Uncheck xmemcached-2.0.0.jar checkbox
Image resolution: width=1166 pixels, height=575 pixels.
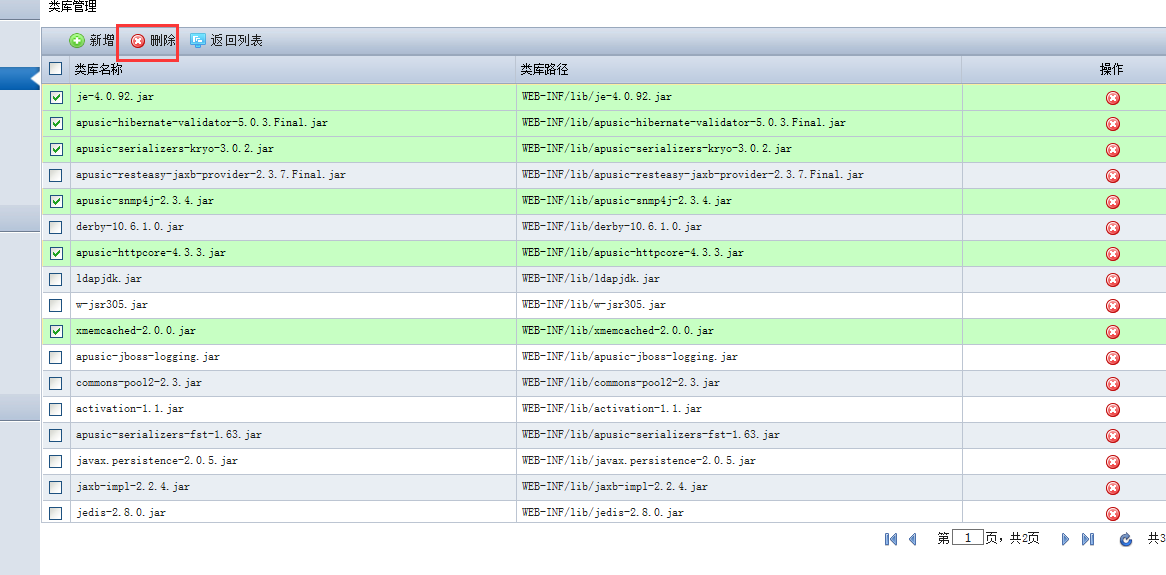[x=56, y=331]
